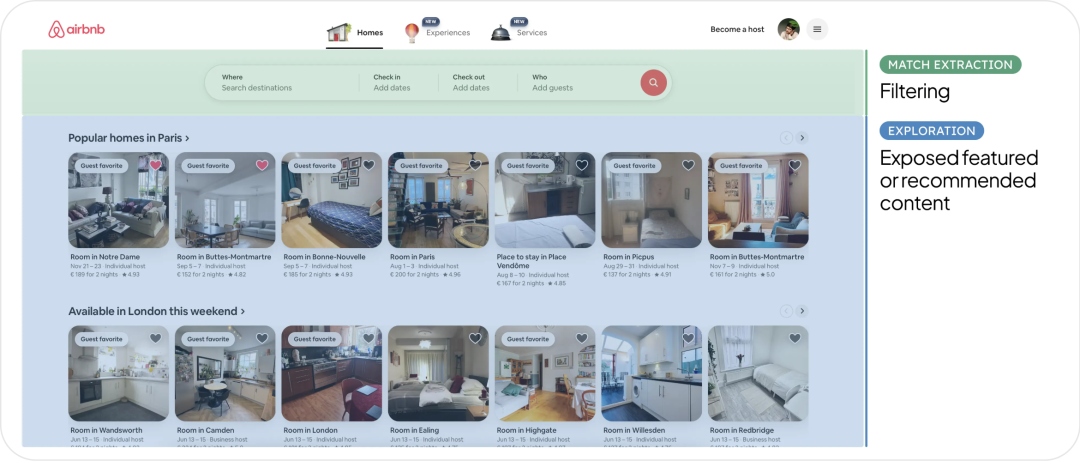The width and height of the screenshot is (1080, 461).
Task: Open the user profile avatar
Action: (788, 30)
